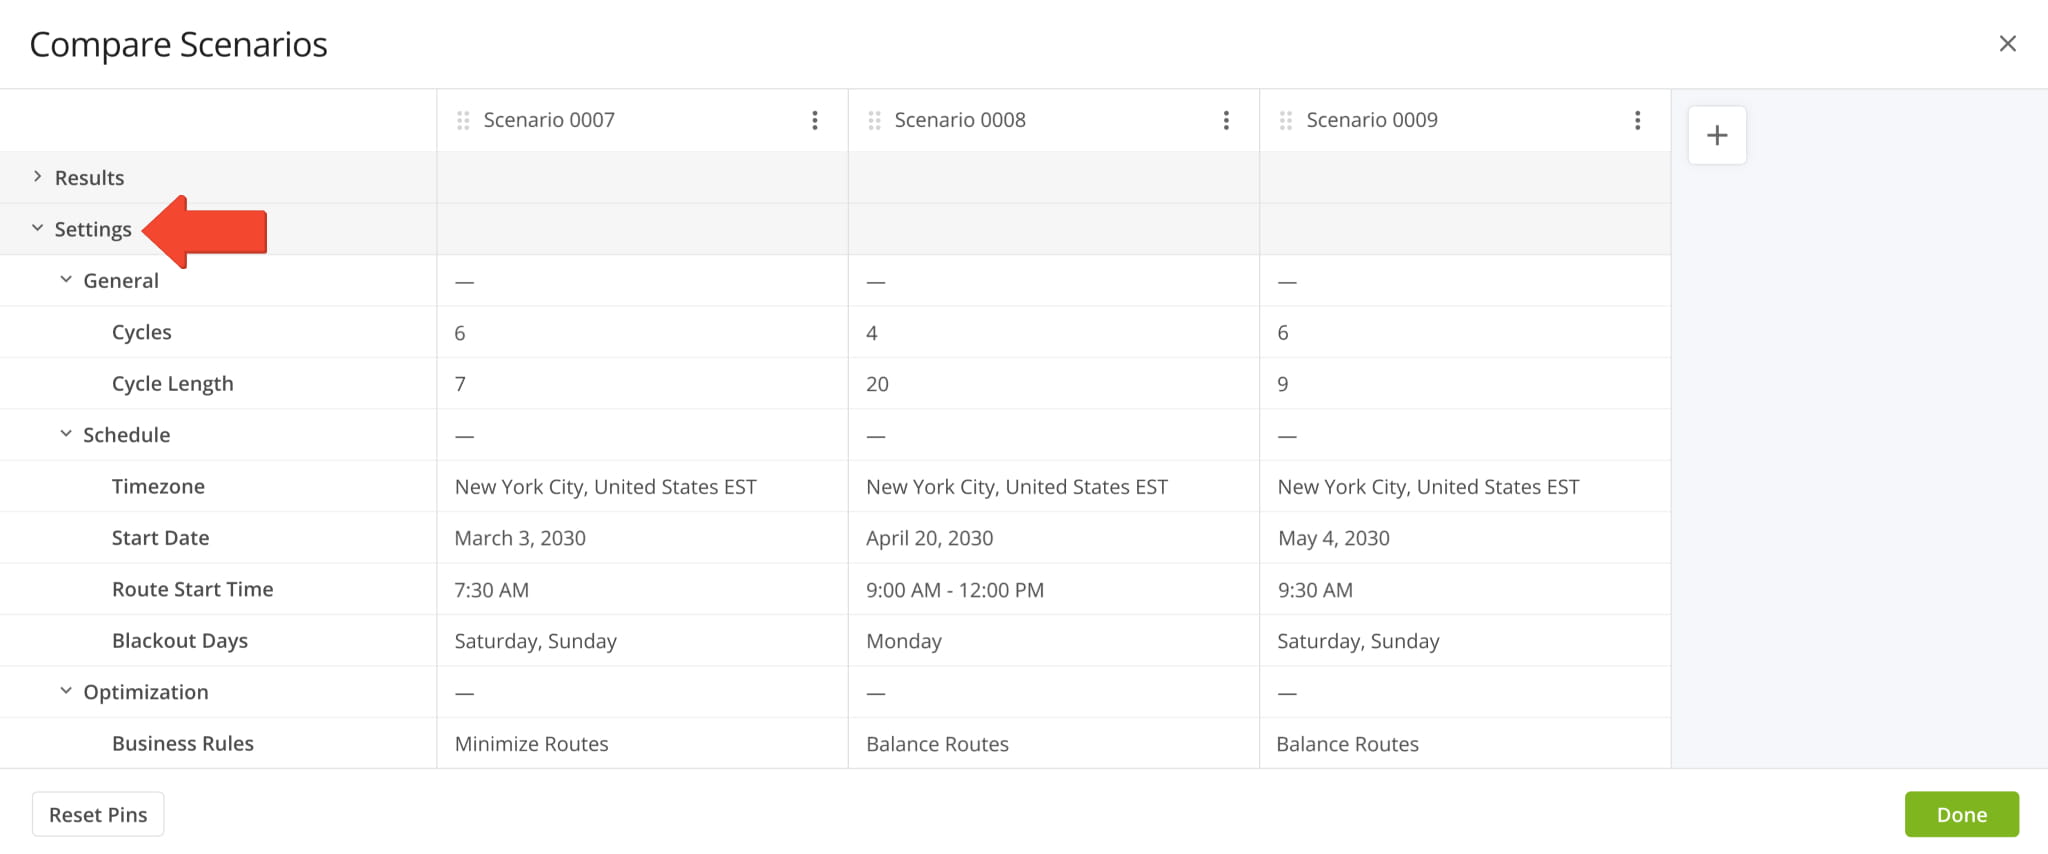Add another scenario with the plus icon
This screenshot has width=2048, height=854.
coord(1716,135)
